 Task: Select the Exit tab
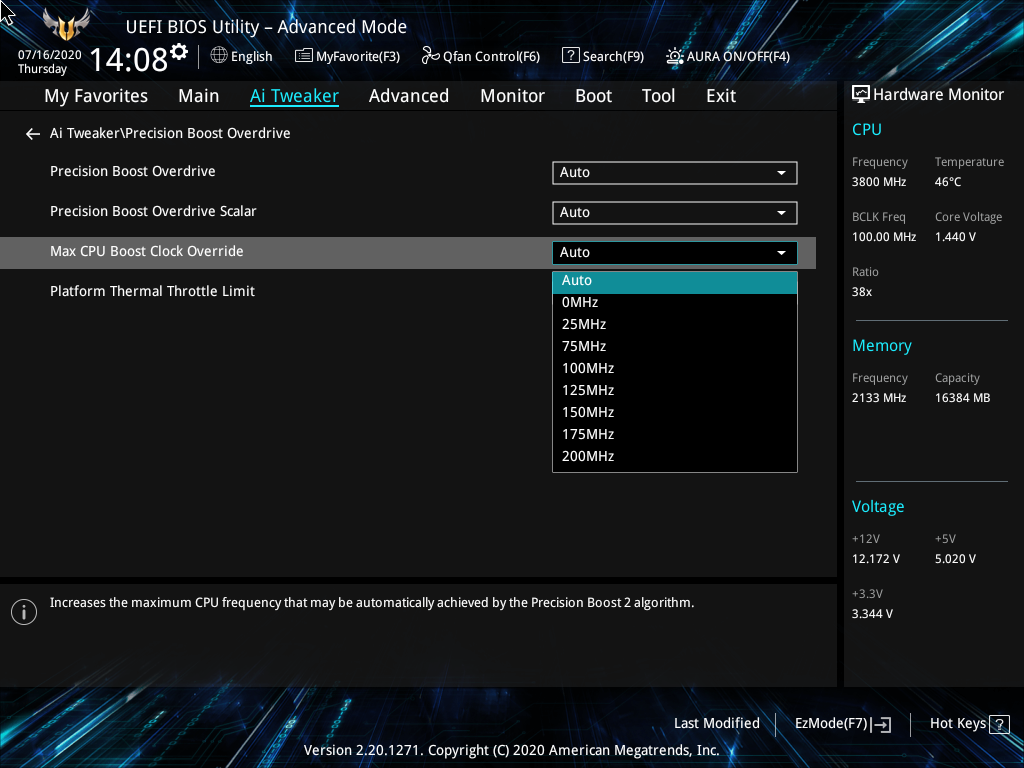721,96
